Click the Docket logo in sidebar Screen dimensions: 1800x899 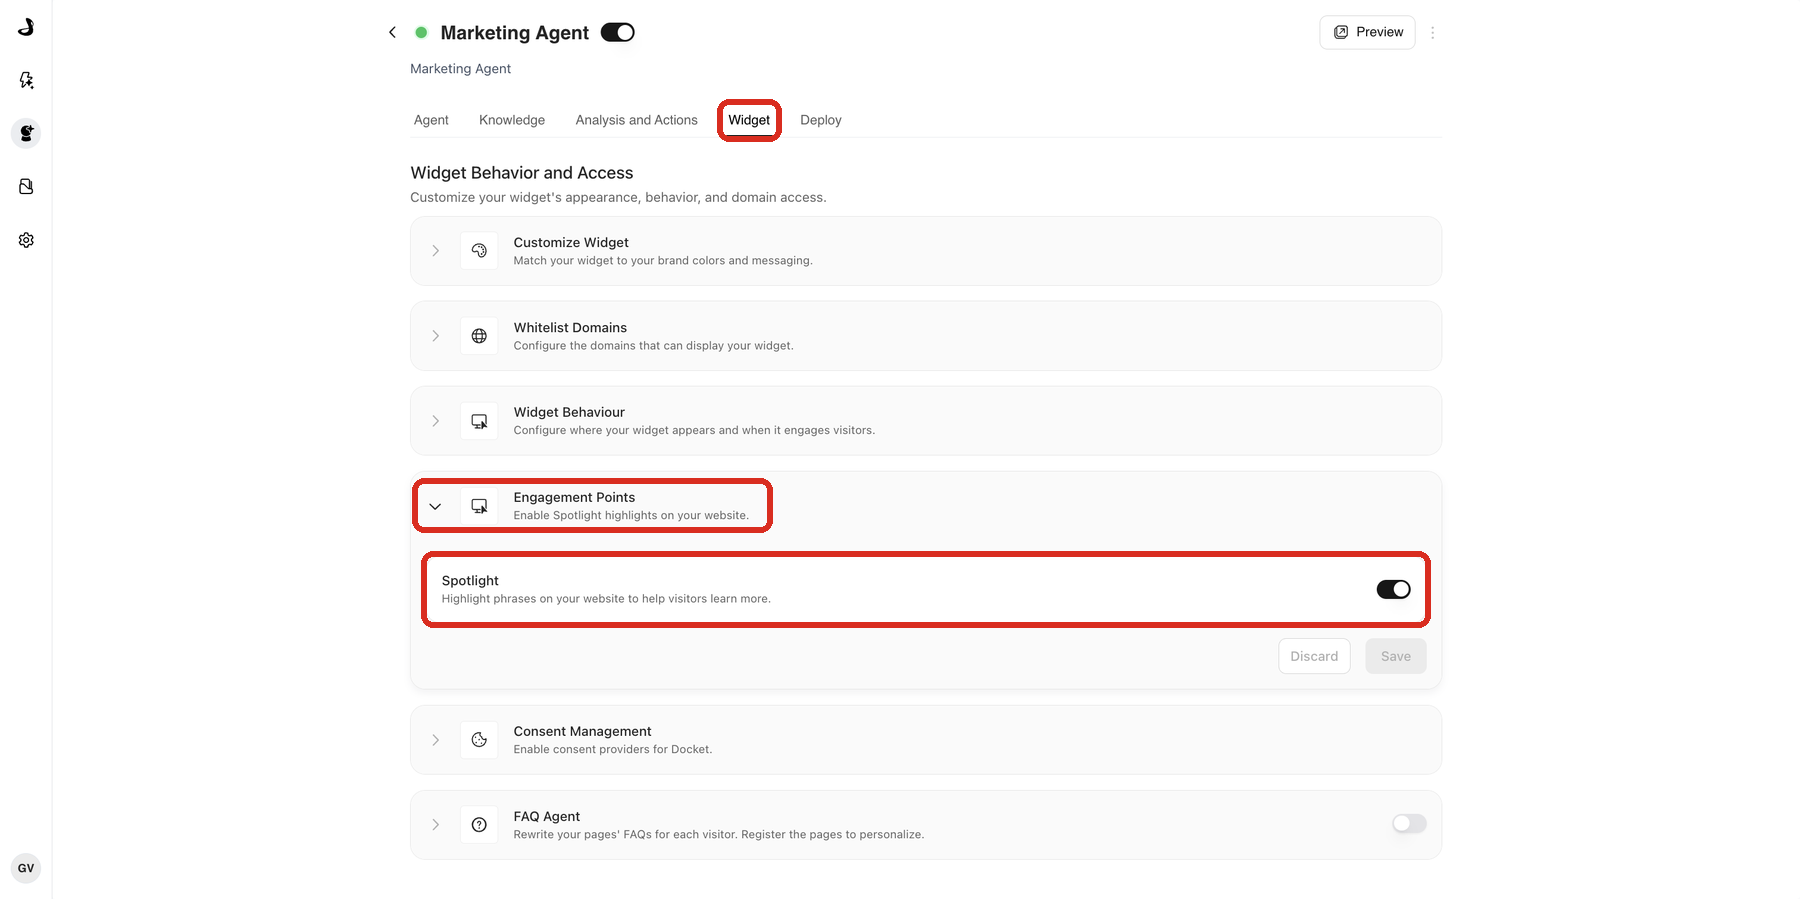coord(26,27)
